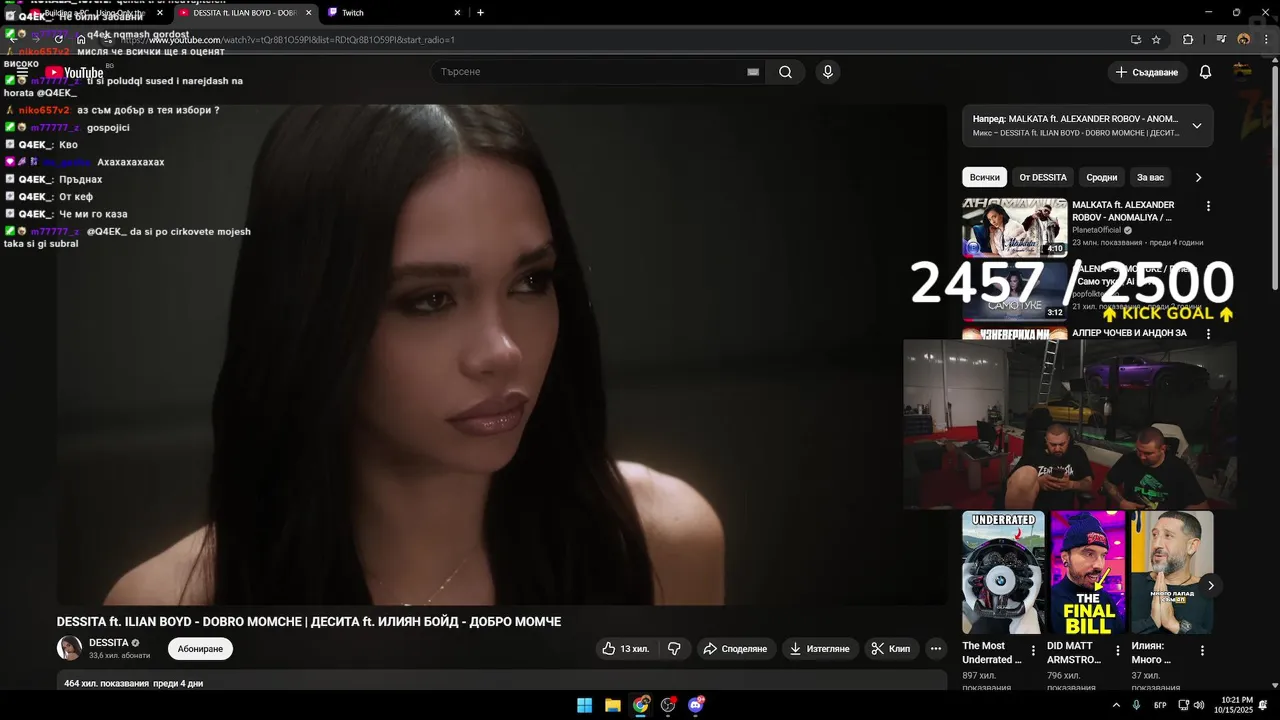Click the Chrome taskbar icon
This screenshot has width=1280, height=720.
coord(640,705)
